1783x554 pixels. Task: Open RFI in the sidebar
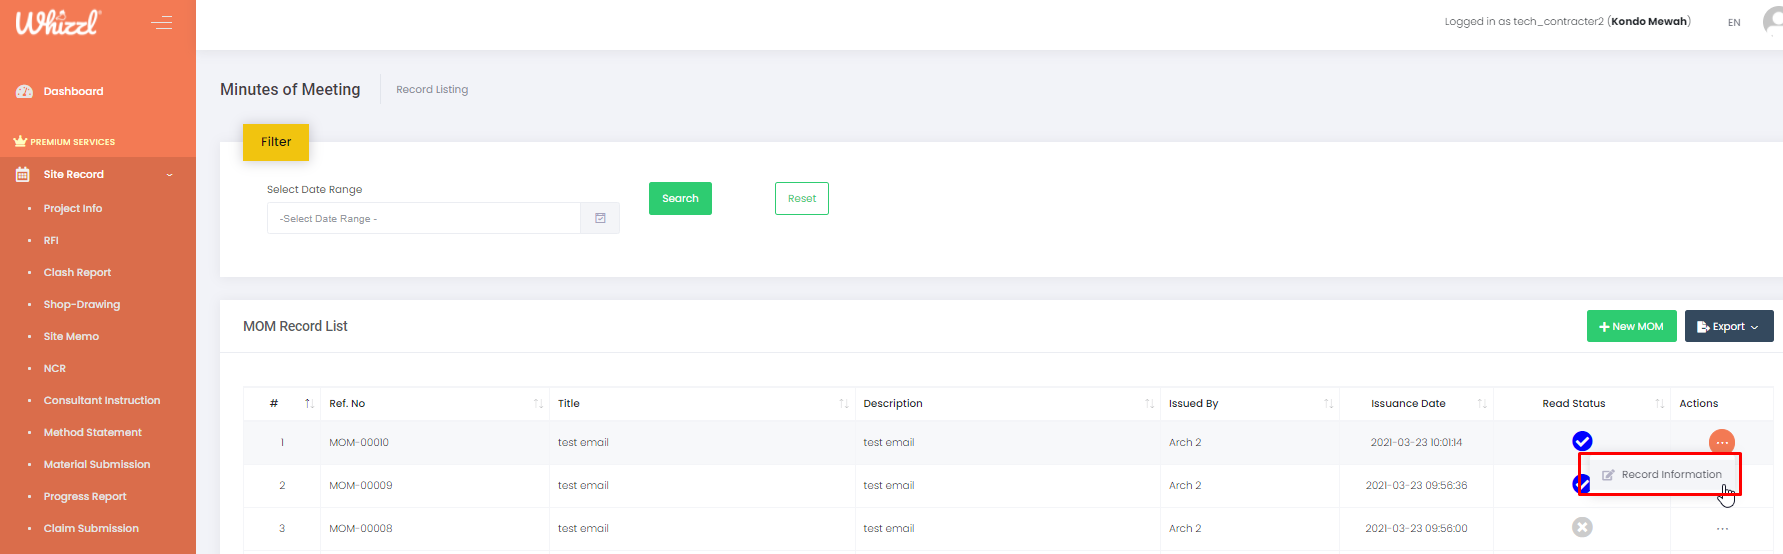[x=51, y=240]
